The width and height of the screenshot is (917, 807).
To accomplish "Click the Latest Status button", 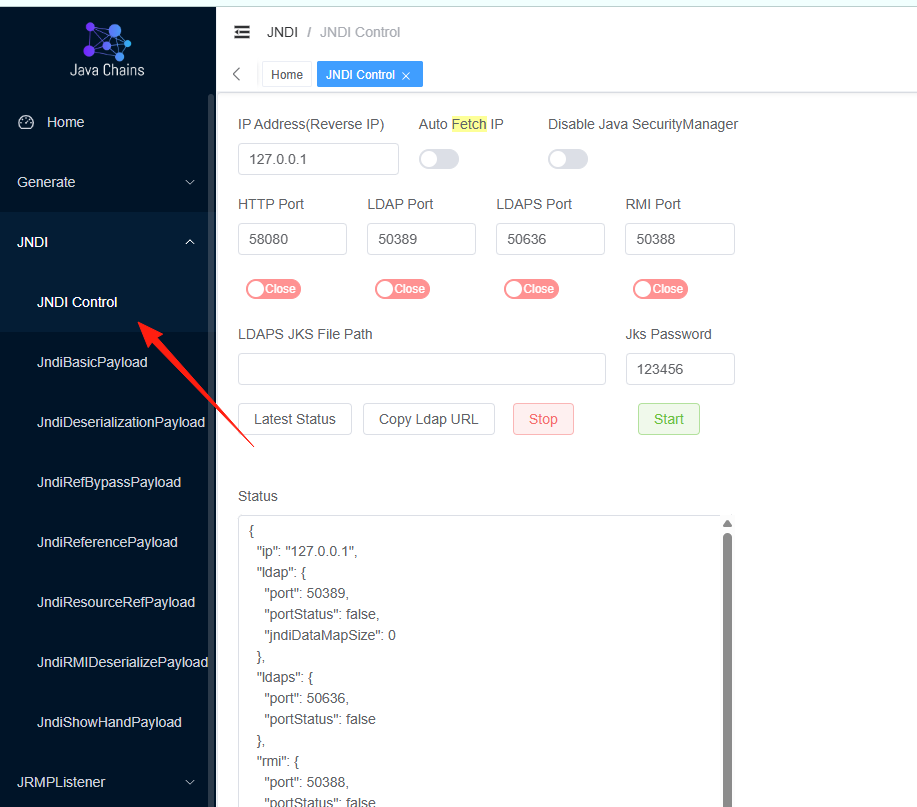I will coord(295,419).
